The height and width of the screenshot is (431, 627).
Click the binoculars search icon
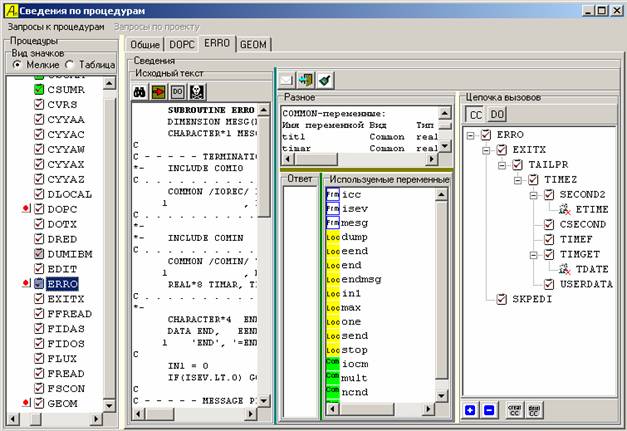(x=140, y=92)
